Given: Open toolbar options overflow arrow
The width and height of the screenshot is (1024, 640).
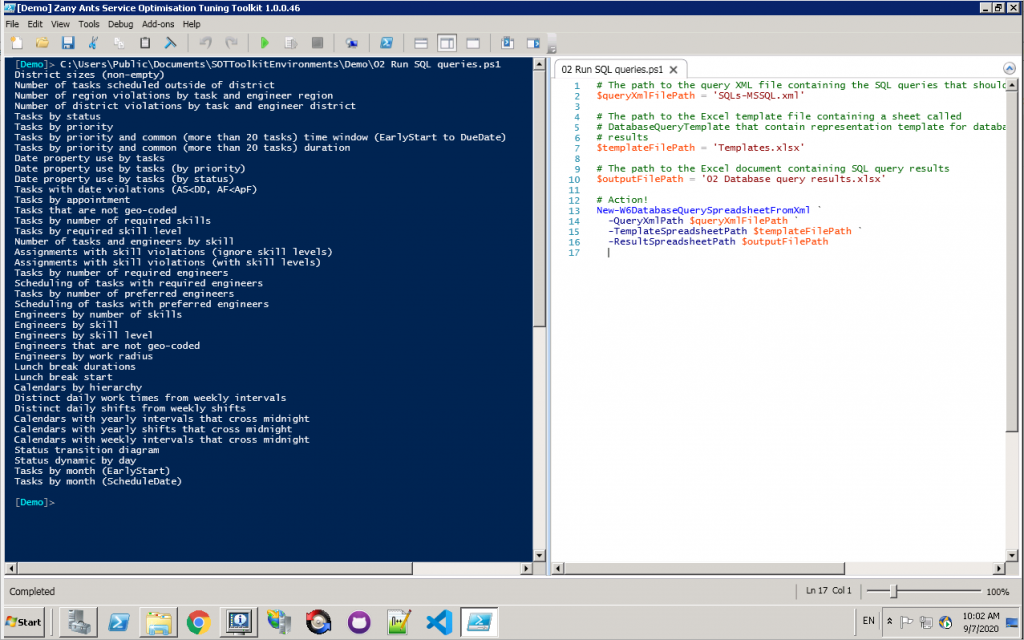Looking at the screenshot, I should tap(551, 48).
